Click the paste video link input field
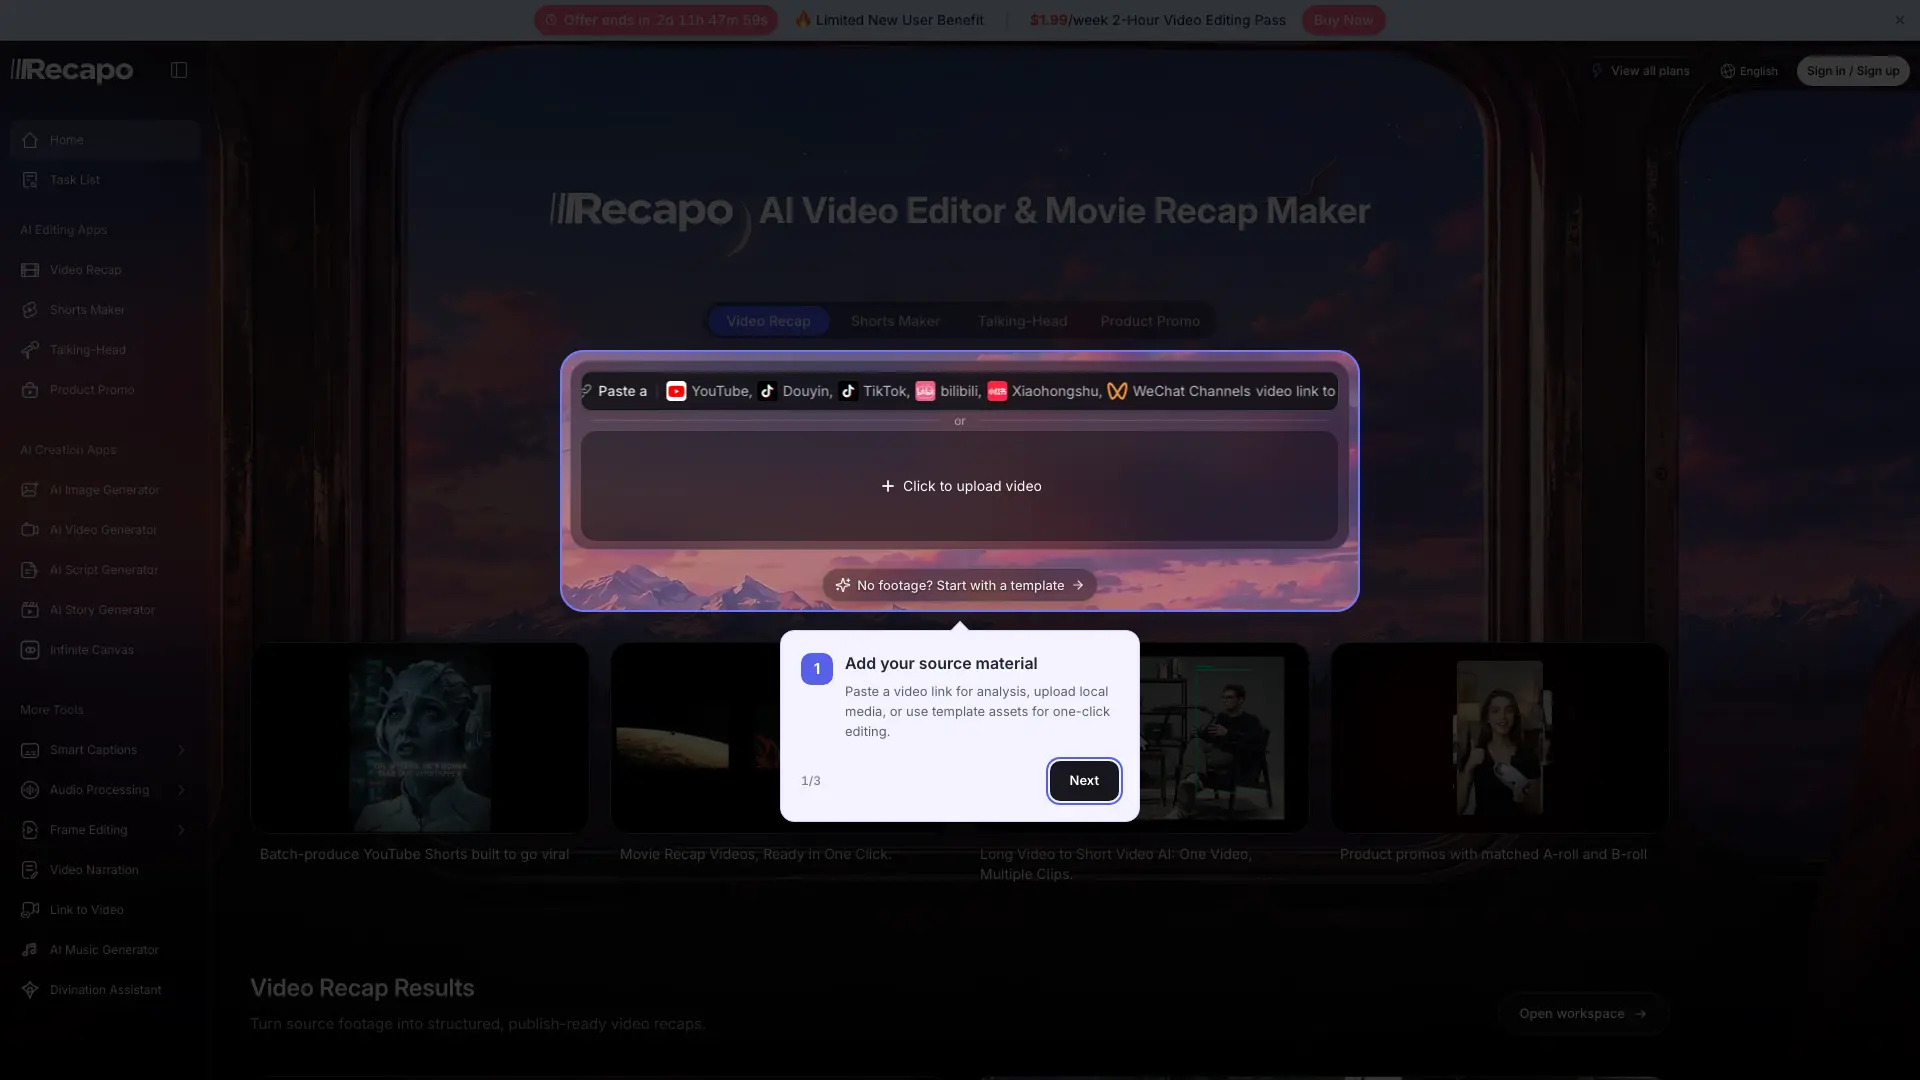The width and height of the screenshot is (1920, 1080). (959, 391)
